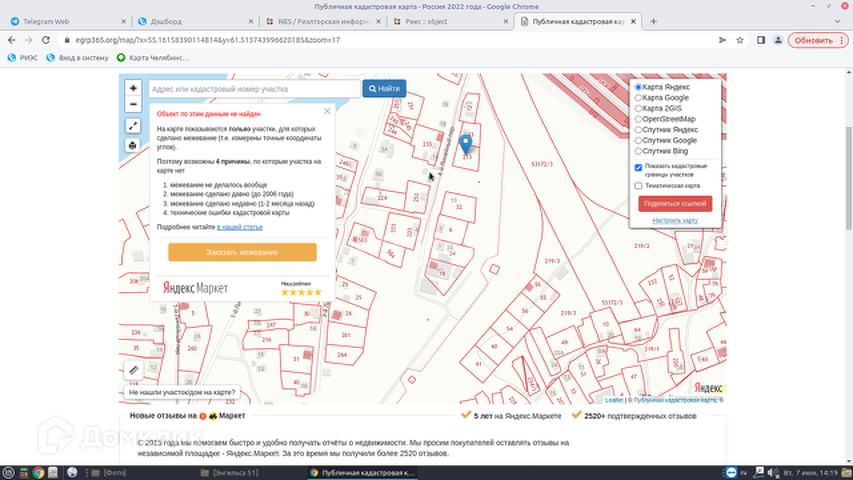The height and width of the screenshot is (480, 853).
Task: Focus the address or cadastral number field
Action: click(254, 89)
